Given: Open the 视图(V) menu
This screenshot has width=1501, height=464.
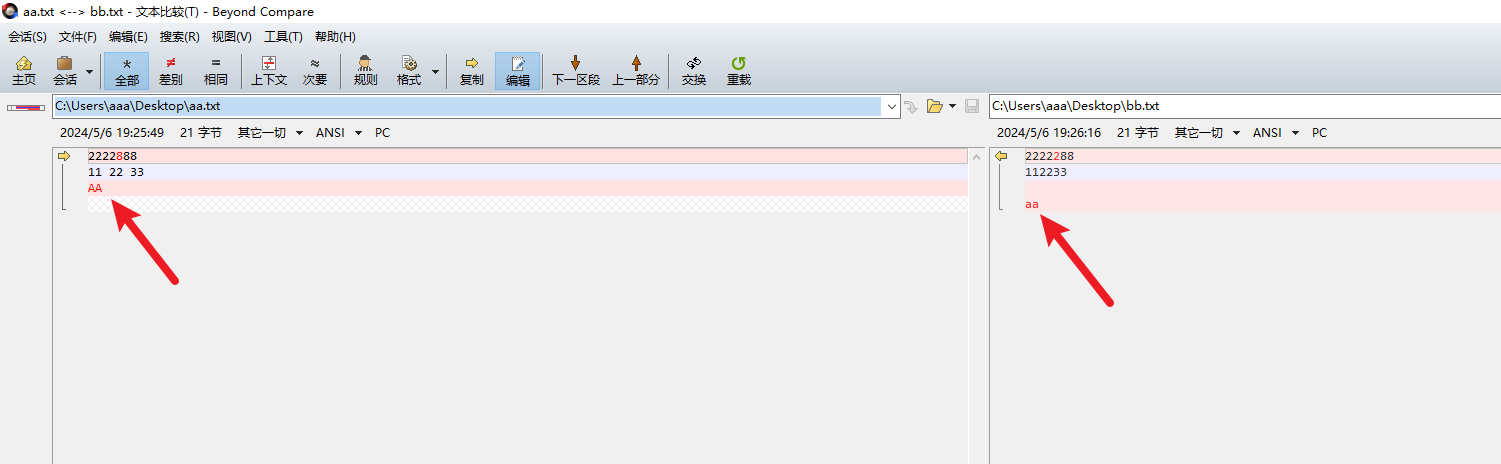Looking at the screenshot, I should [x=231, y=37].
